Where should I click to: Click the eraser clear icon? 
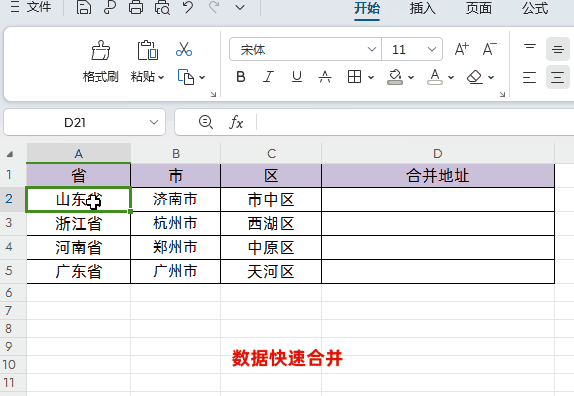click(475, 77)
